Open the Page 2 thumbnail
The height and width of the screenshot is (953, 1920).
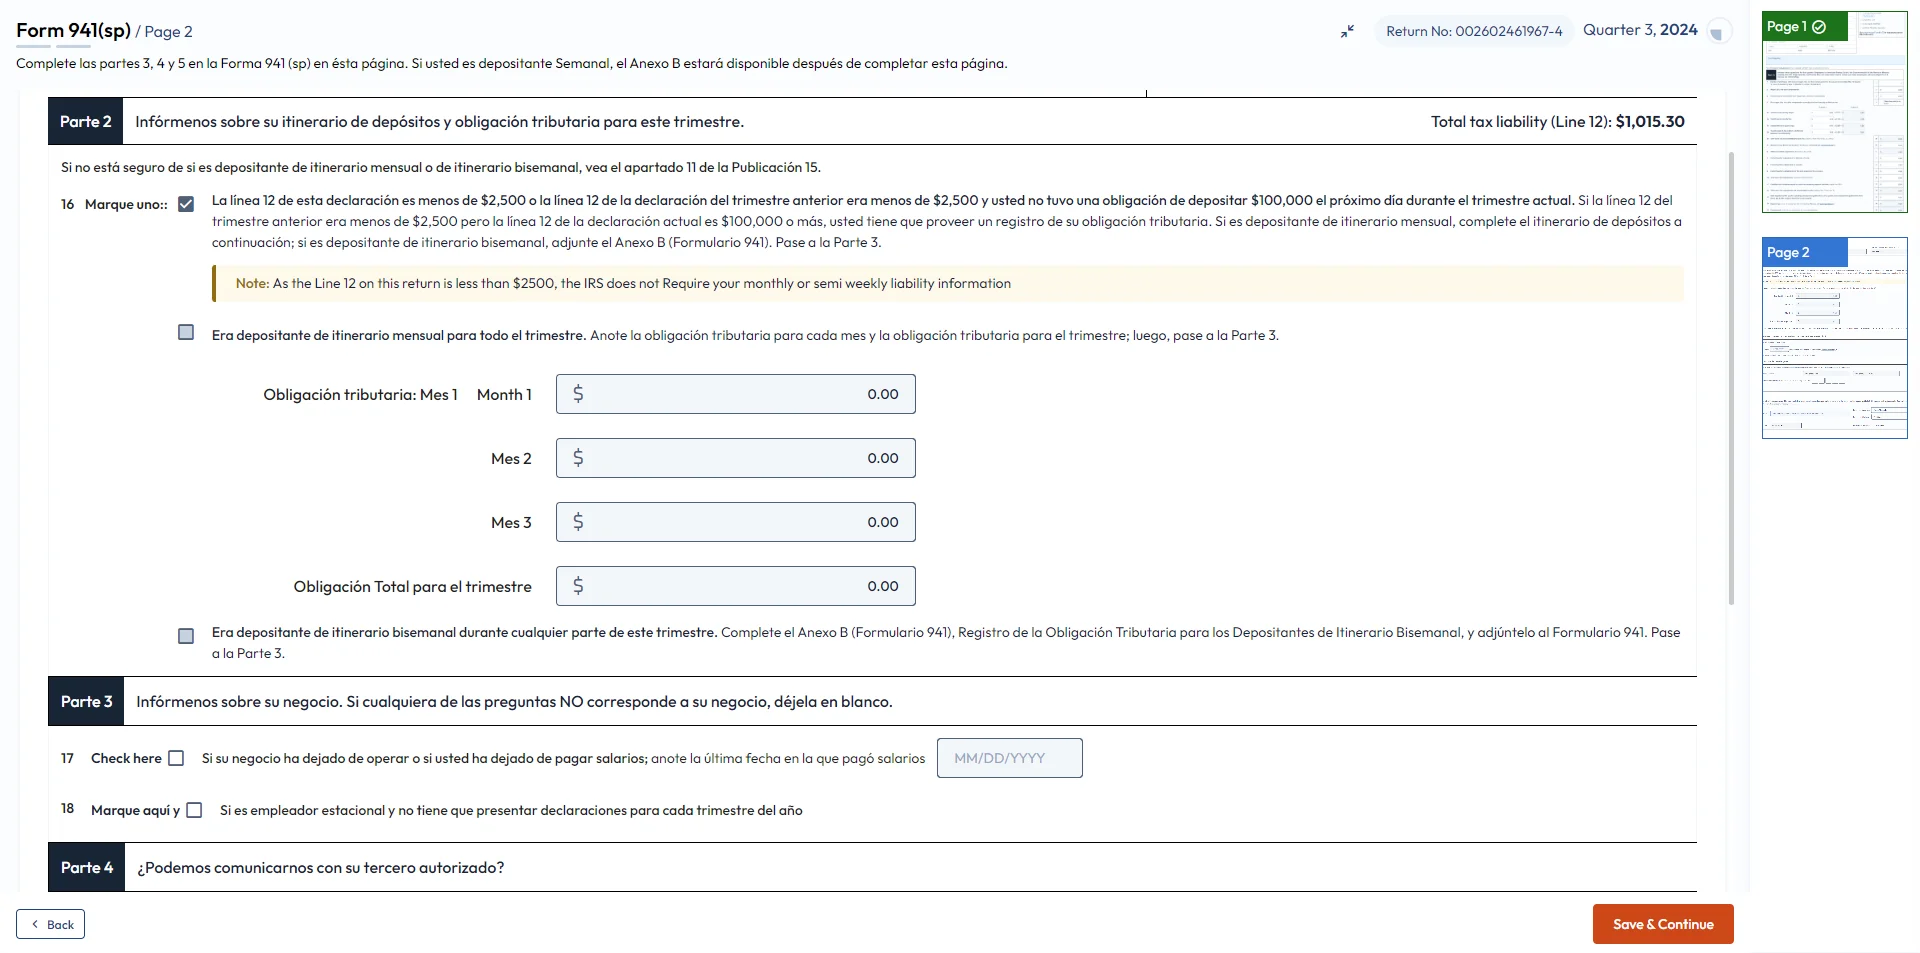coord(1834,338)
